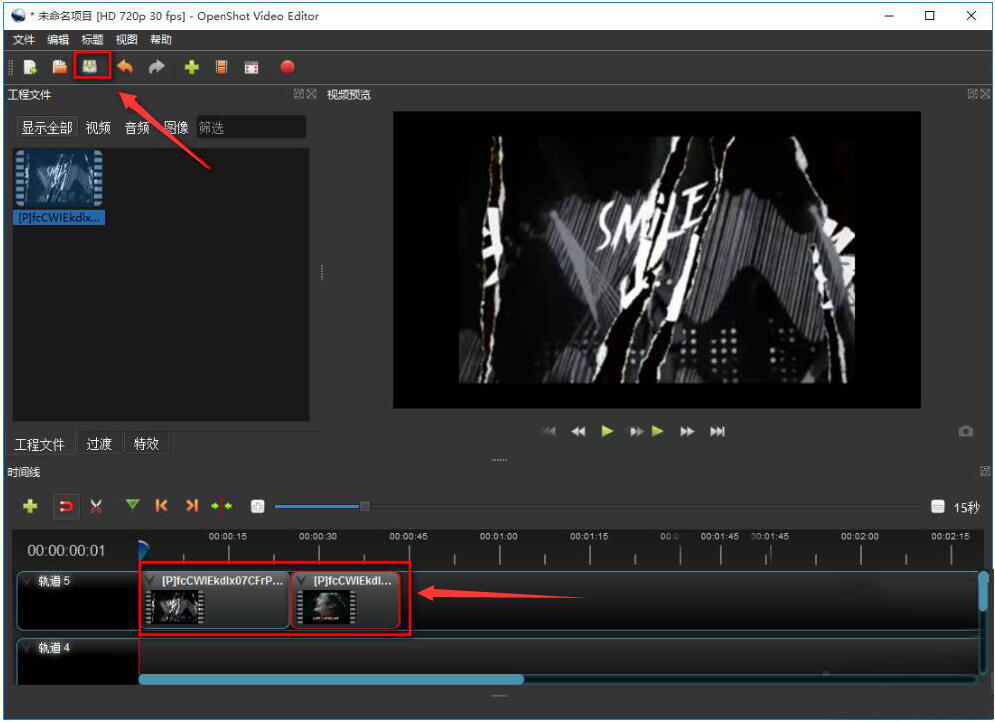Click the camera Save Frame icon
Image resolution: width=995 pixels, height=722 pixels.
point(965,432)
